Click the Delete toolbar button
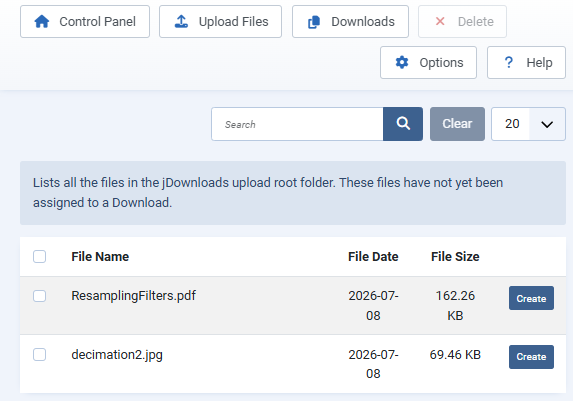 tap(462, 22)
